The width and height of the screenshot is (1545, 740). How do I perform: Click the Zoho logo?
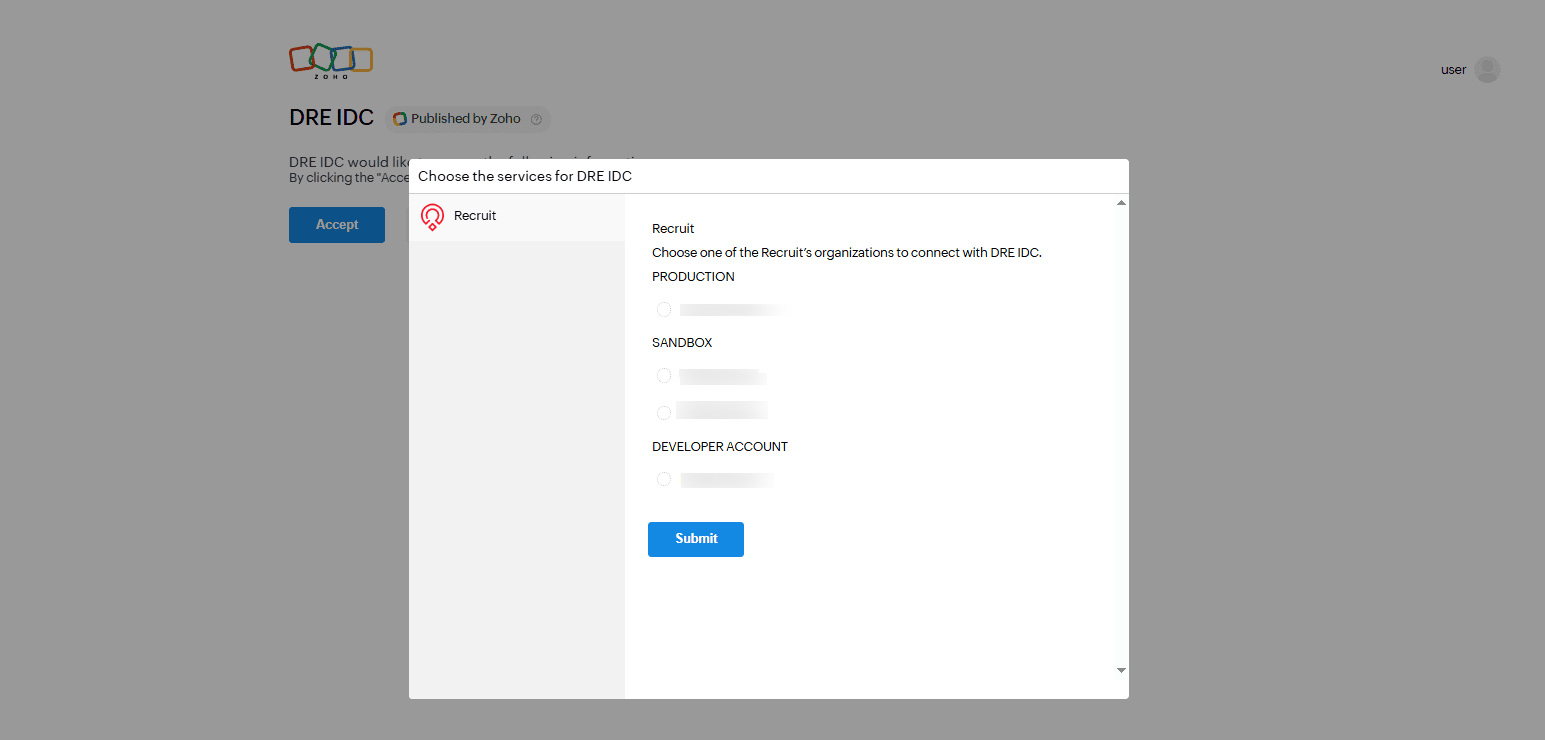331,61
